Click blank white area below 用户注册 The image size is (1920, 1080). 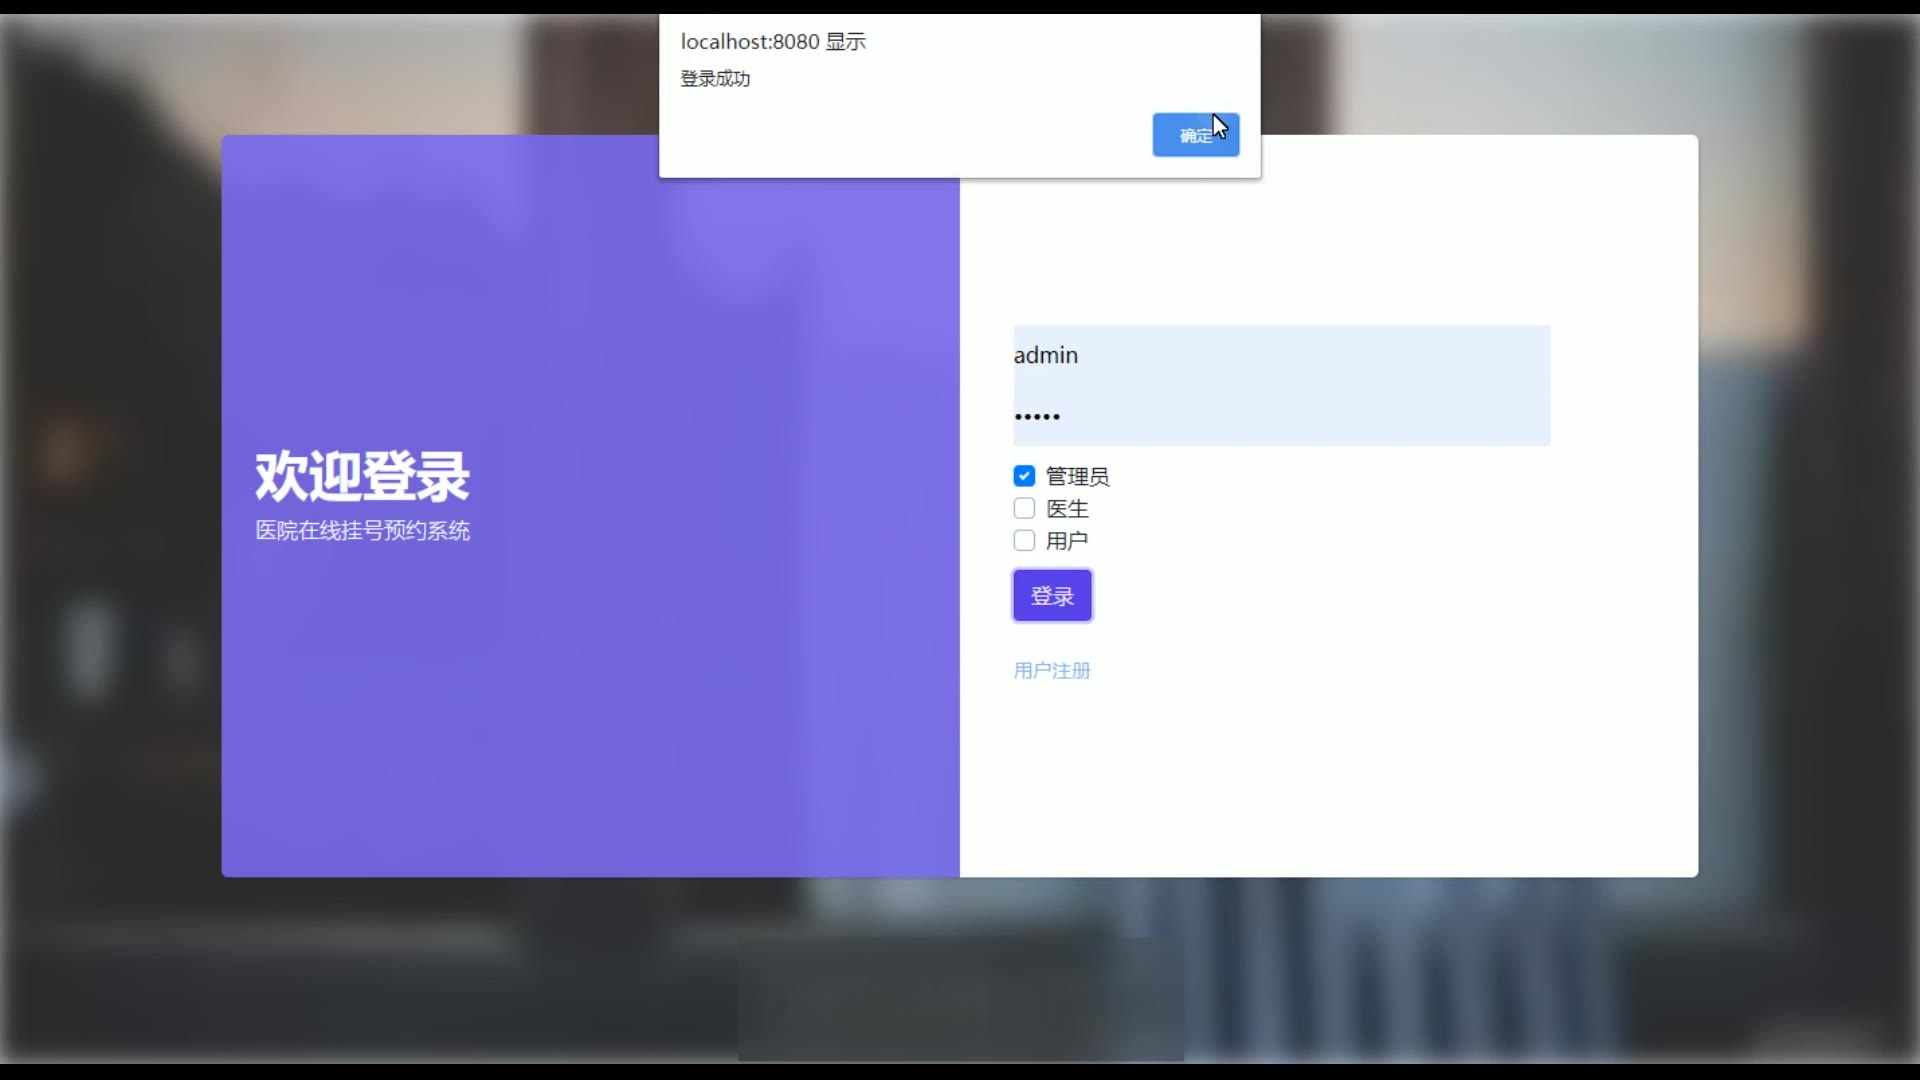pos(1300,780)
